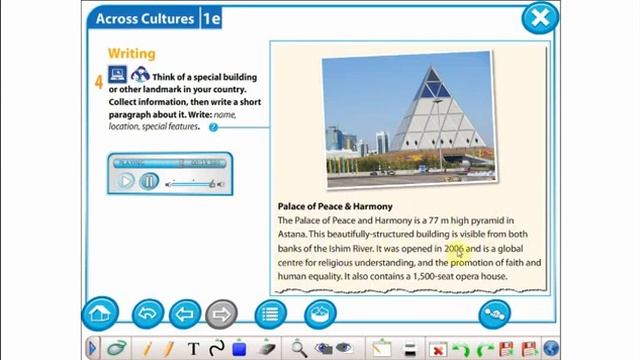Select the magnifying glass zoom tool

(x=299, y=349)
